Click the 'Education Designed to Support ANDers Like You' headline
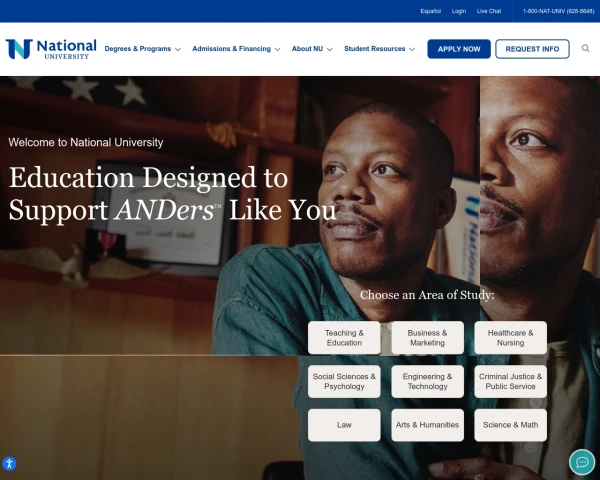The height and width of the screenshot is (480, 600). tap(172, 194)
